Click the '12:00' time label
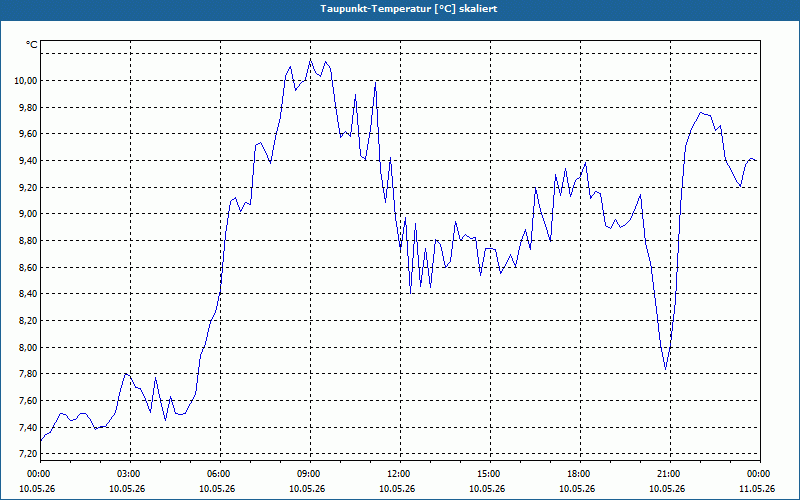The image size is (800, 500). [398, 474]
